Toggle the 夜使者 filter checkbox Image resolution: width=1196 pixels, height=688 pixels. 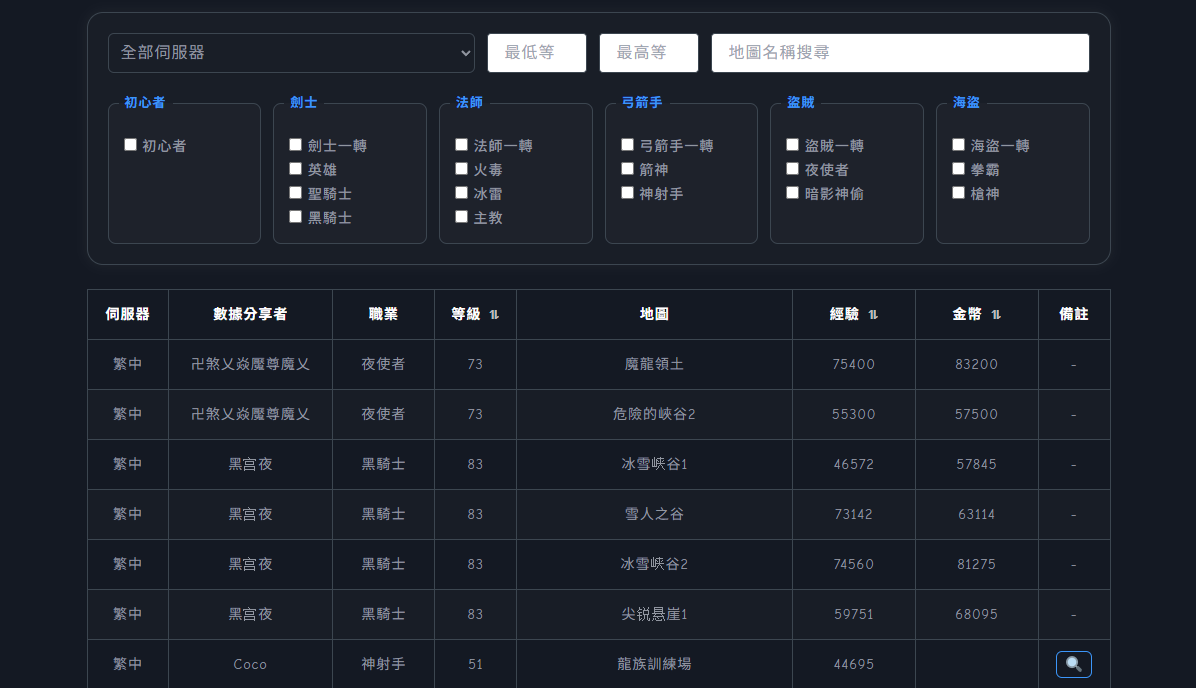(x=793, y=169)
